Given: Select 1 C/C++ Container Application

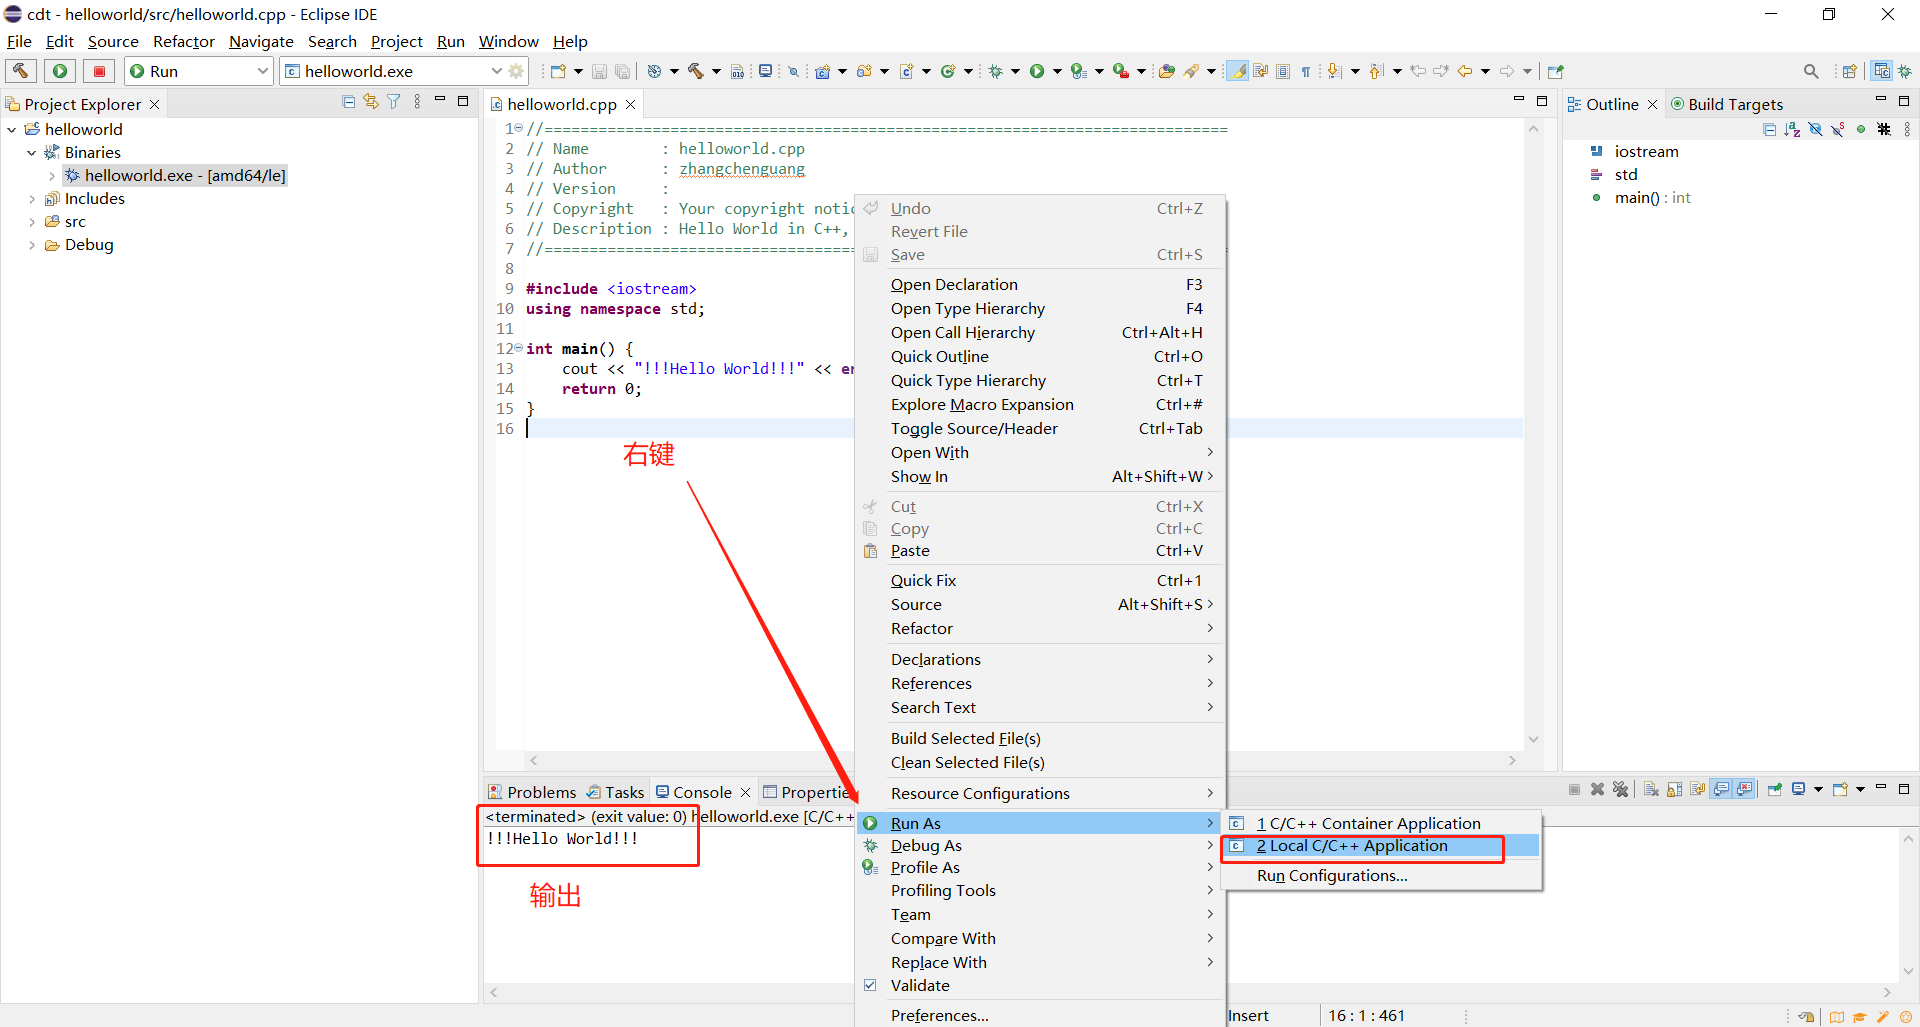Looking at the screenshot, I should 1381,824.
